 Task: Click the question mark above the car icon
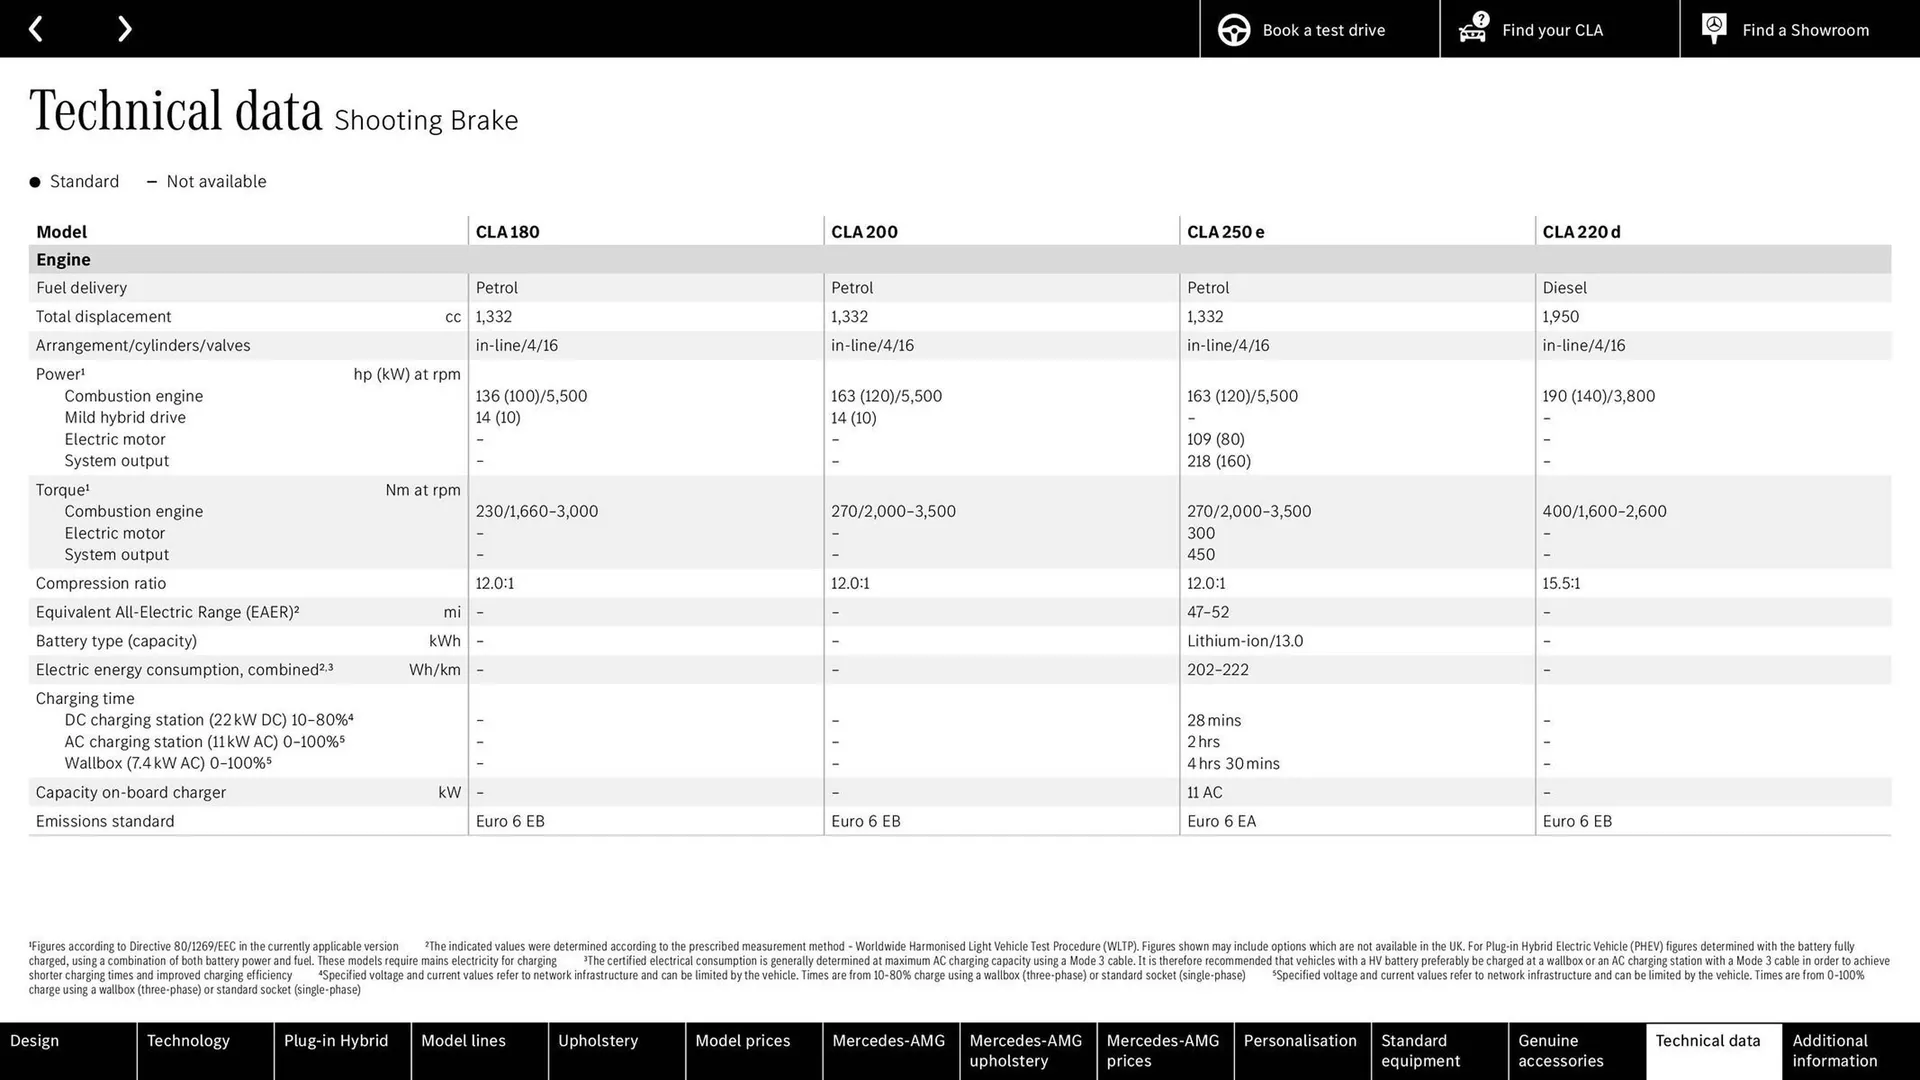tap(1480, 17)
